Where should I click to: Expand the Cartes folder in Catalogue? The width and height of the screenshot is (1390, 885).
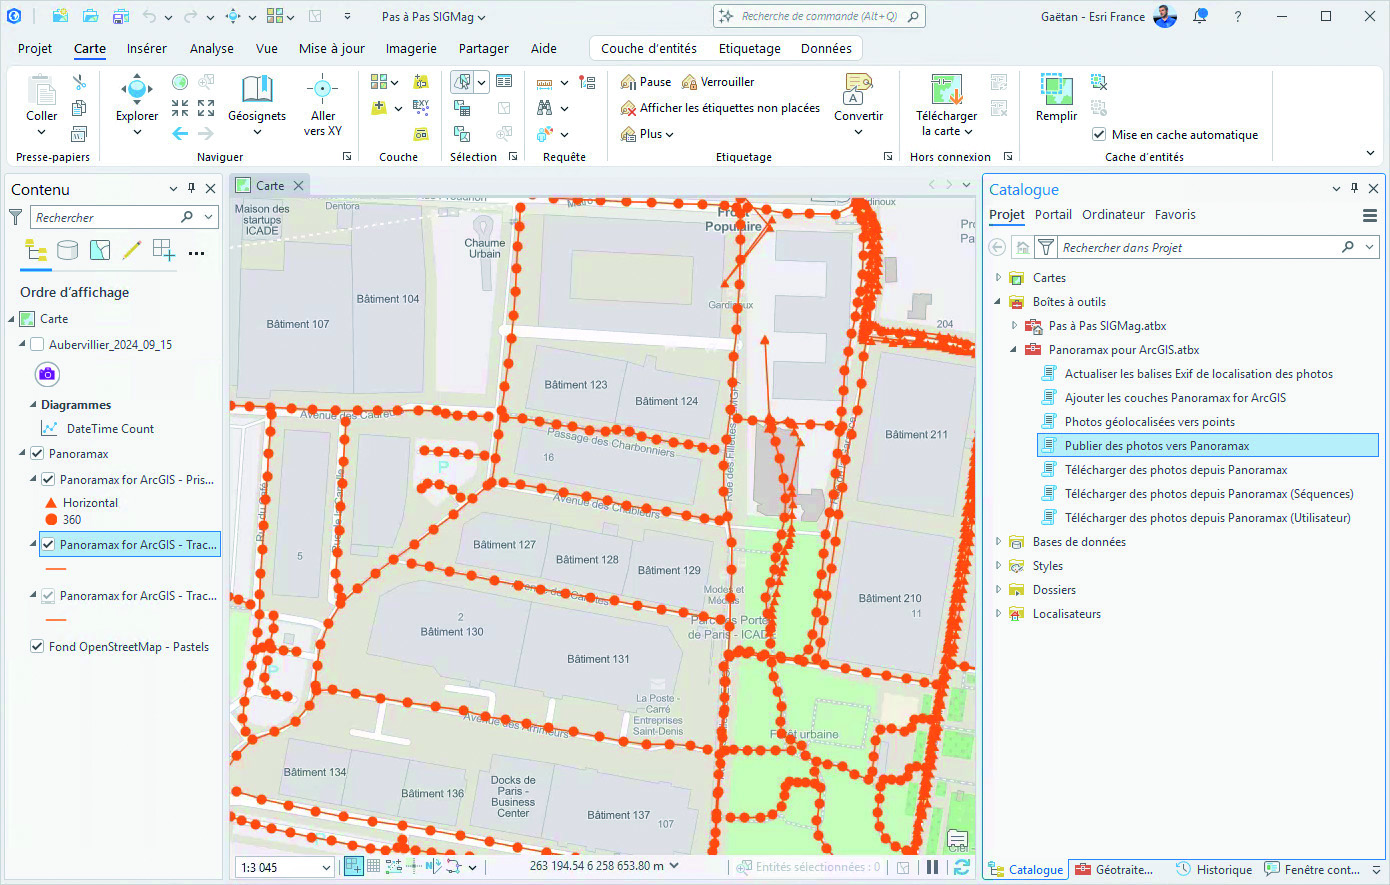tap(998, 277)
